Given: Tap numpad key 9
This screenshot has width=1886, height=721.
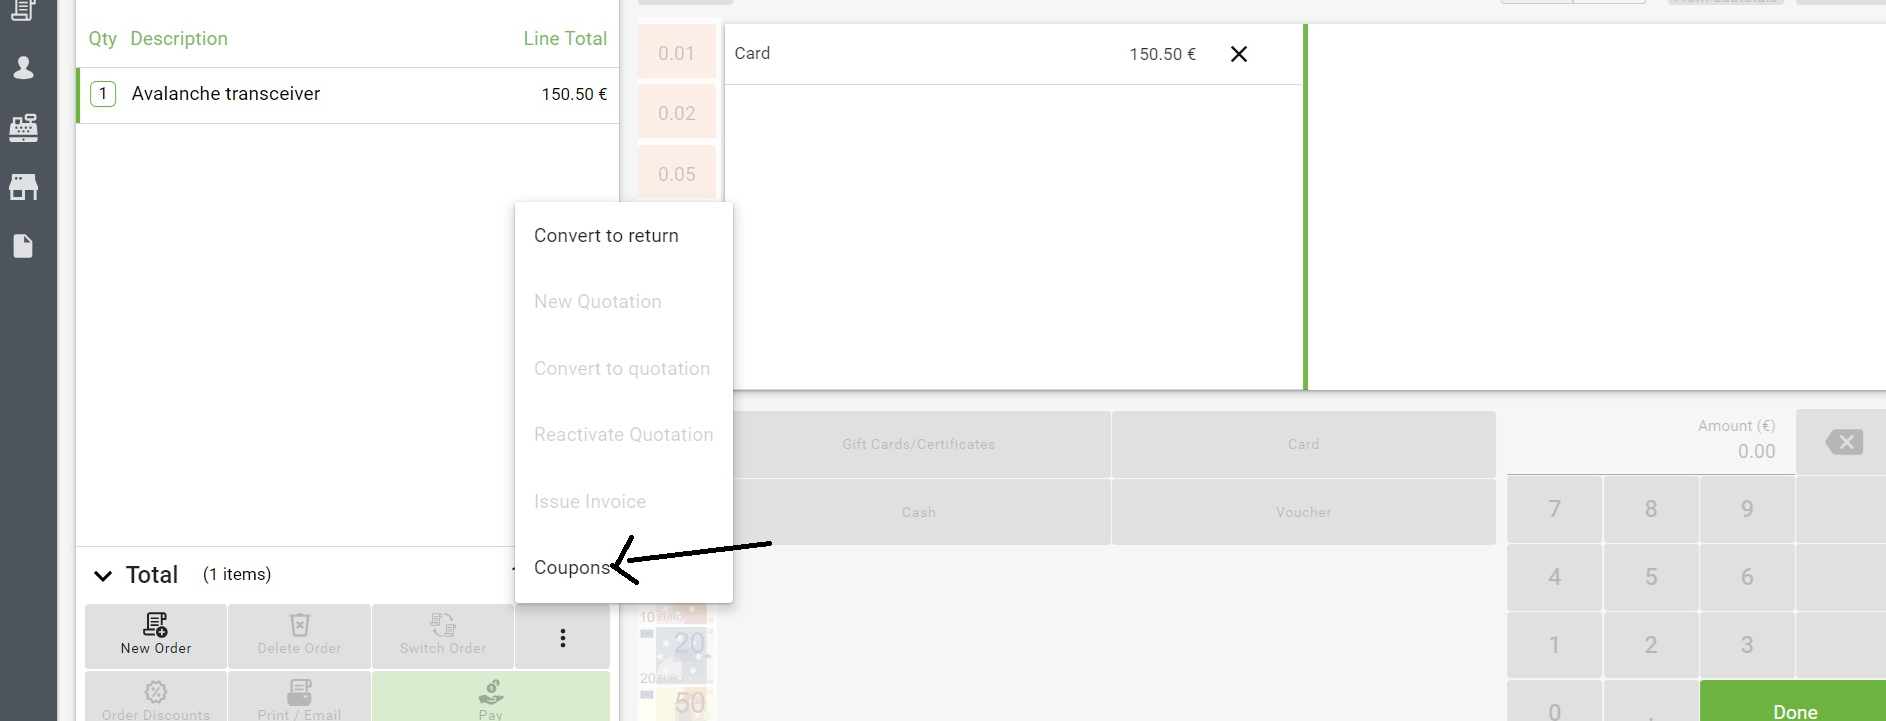Looking at the screenshot, I should tap(1747, 509).
